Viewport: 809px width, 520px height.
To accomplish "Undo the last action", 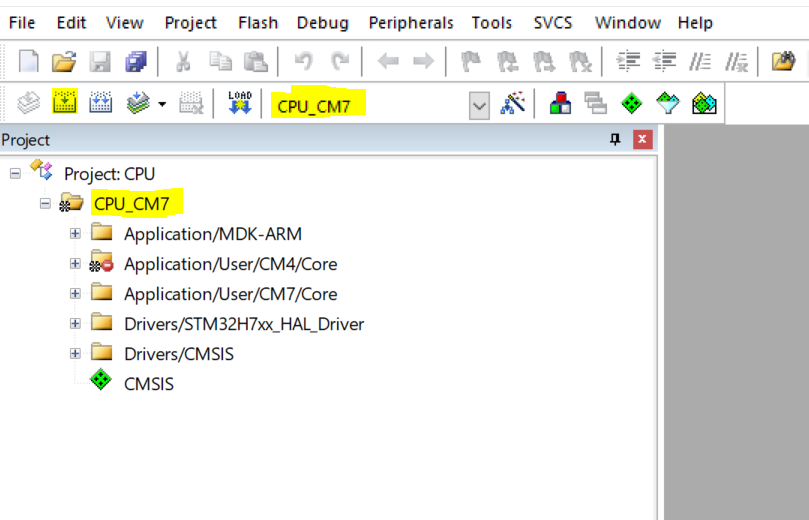I will coord(303,61).
